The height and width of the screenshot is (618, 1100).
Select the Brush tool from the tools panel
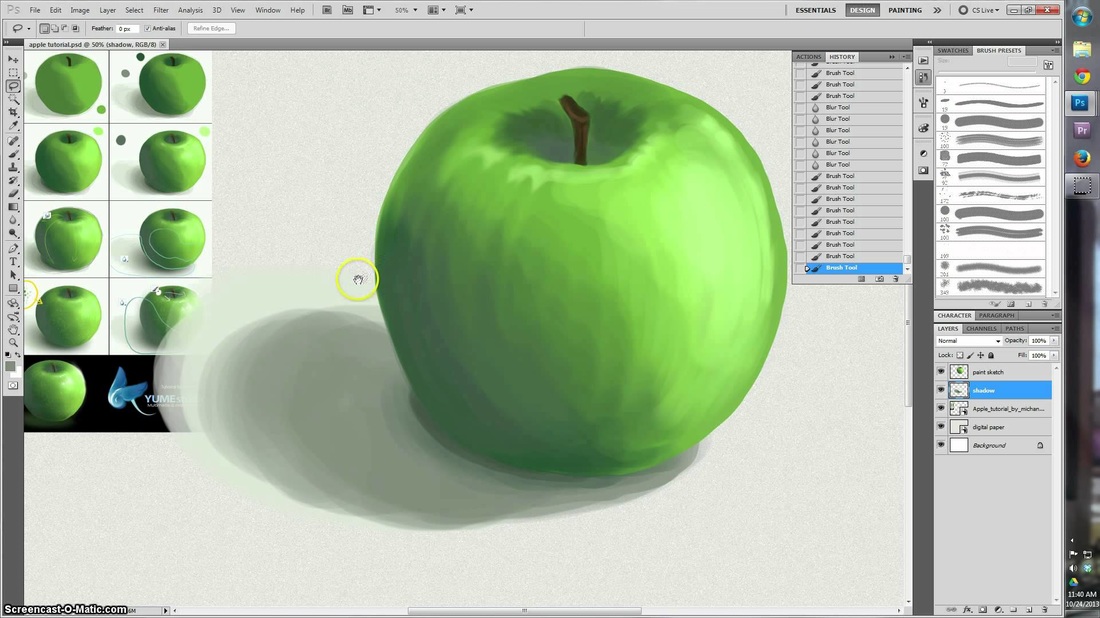click(13, 155)
